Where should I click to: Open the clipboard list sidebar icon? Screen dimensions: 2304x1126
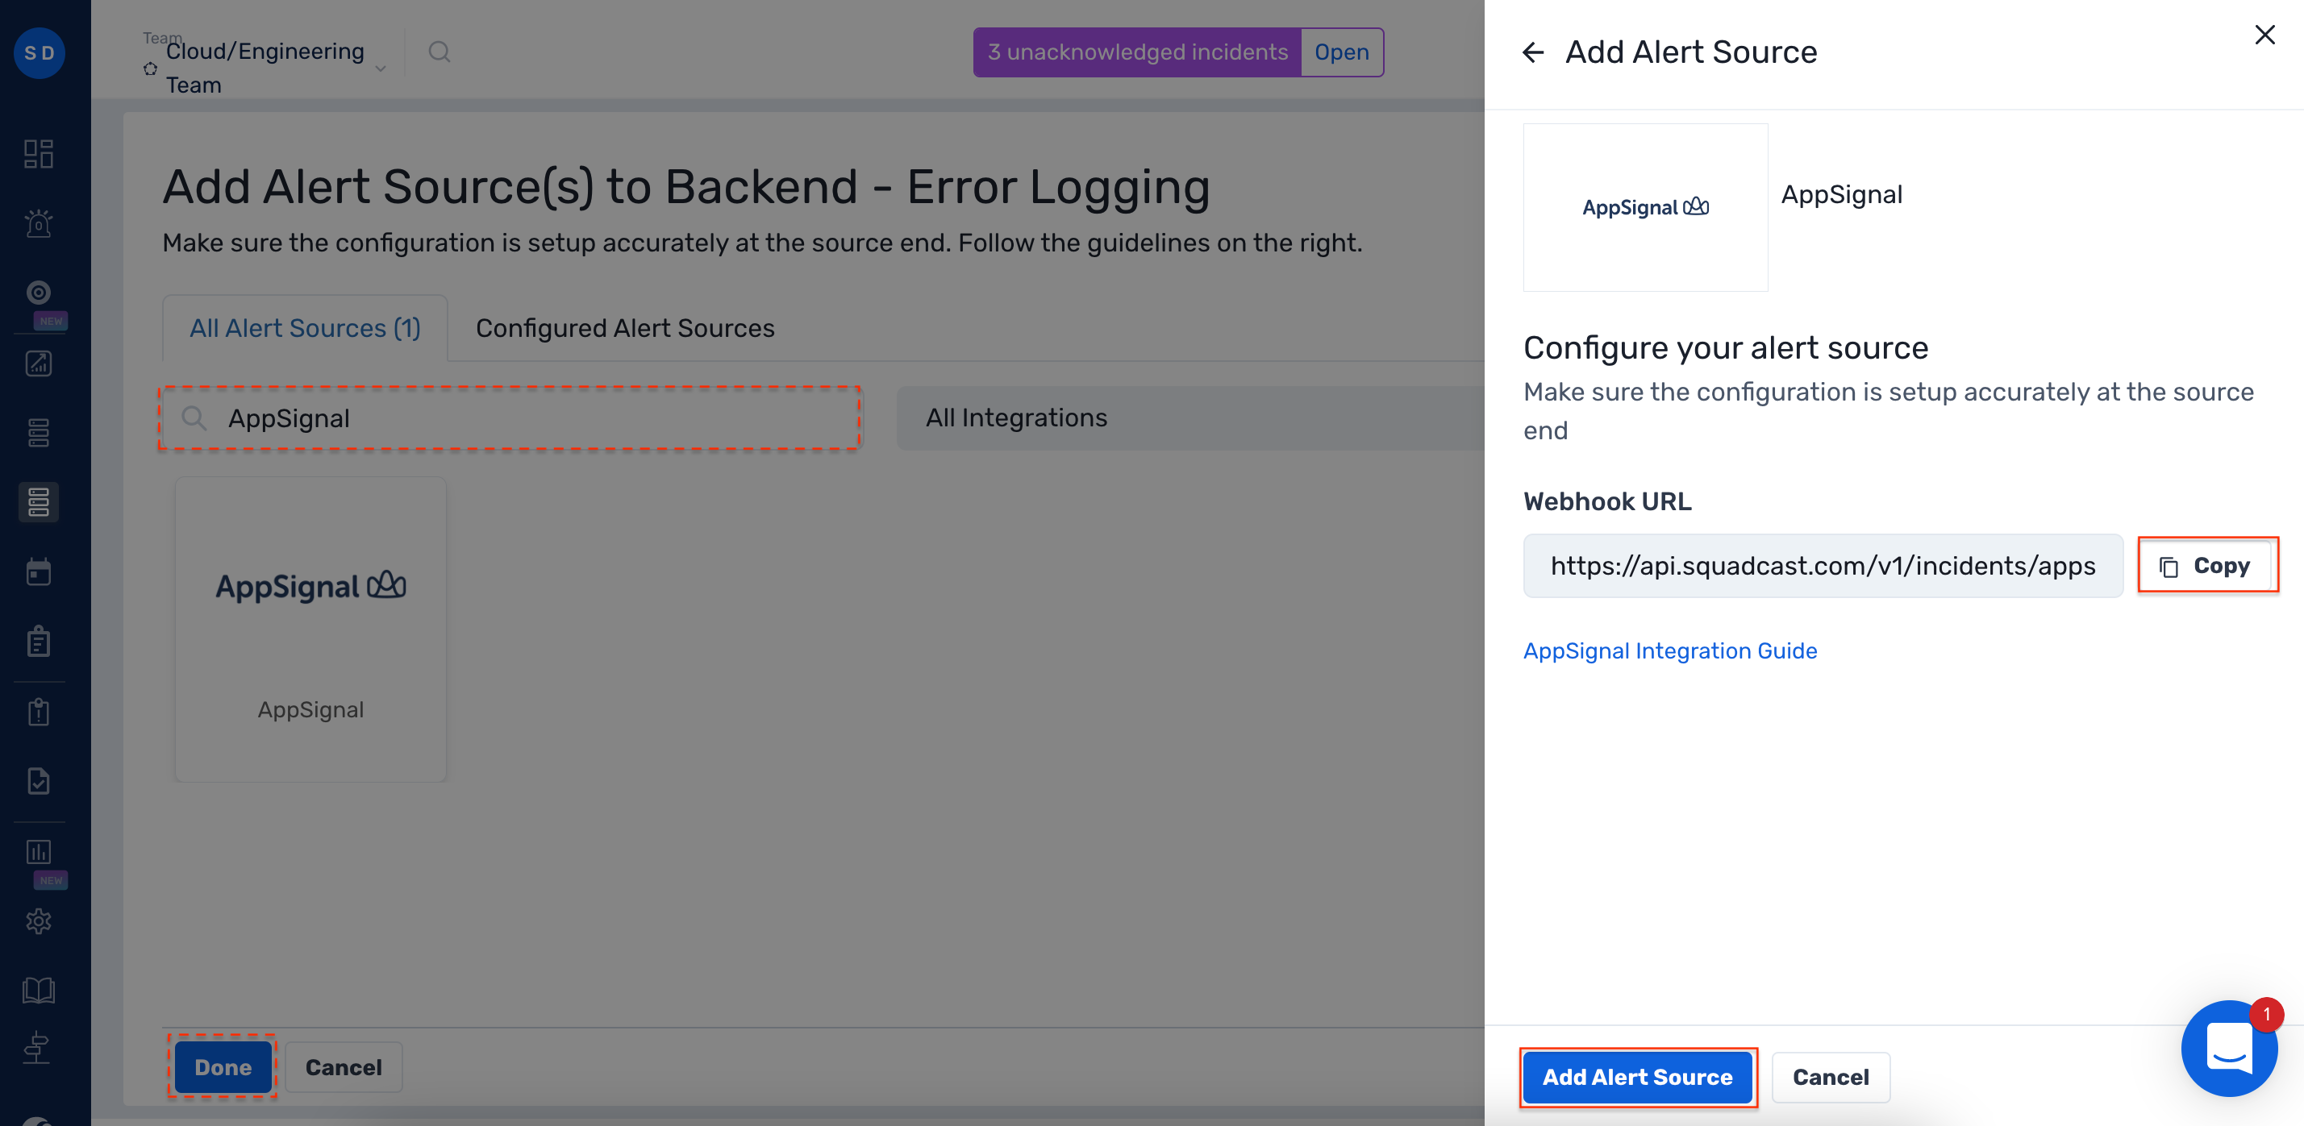click(39, 642)
